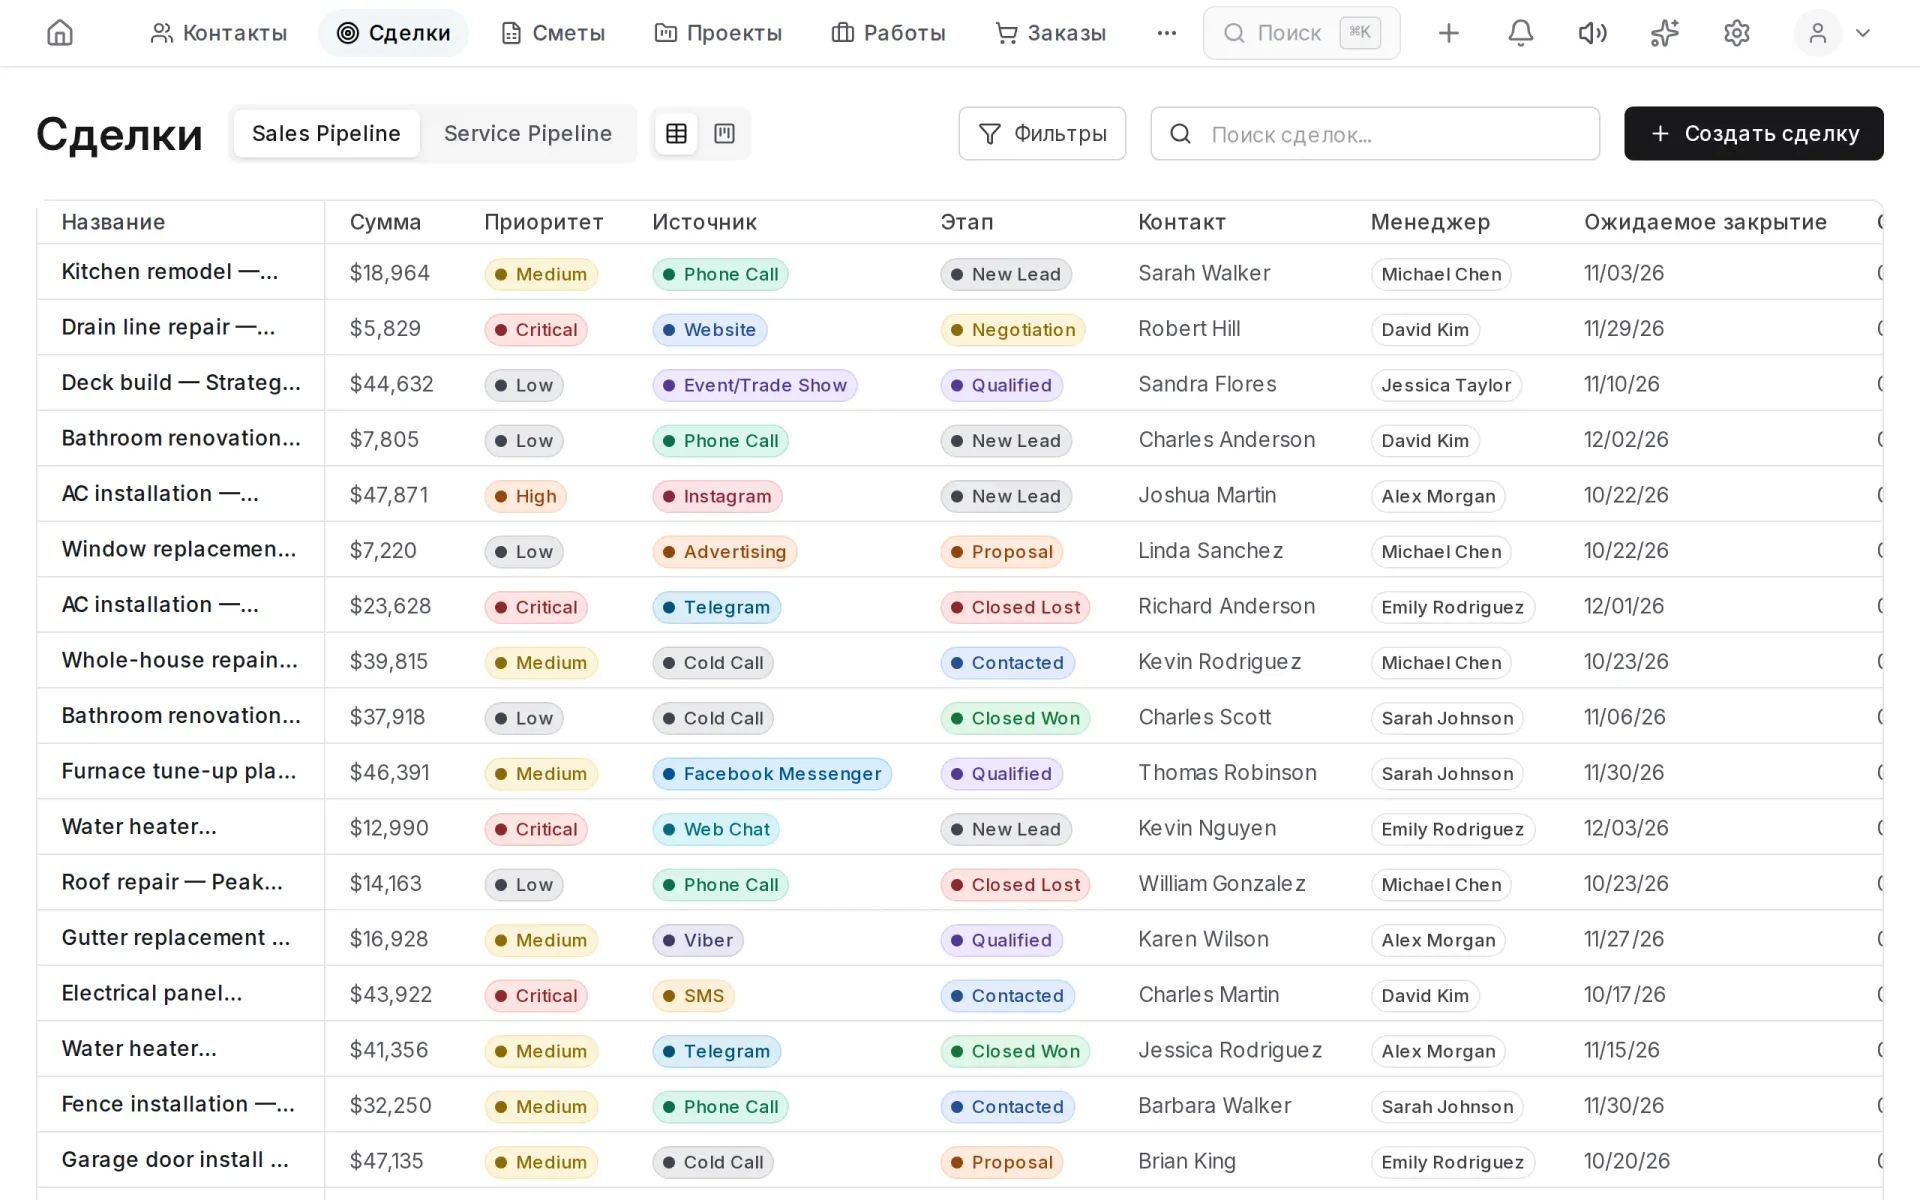Open the settings gear
Image resolution: width=1920 pixels, height=1200 pixels.
pos(1736,33)
